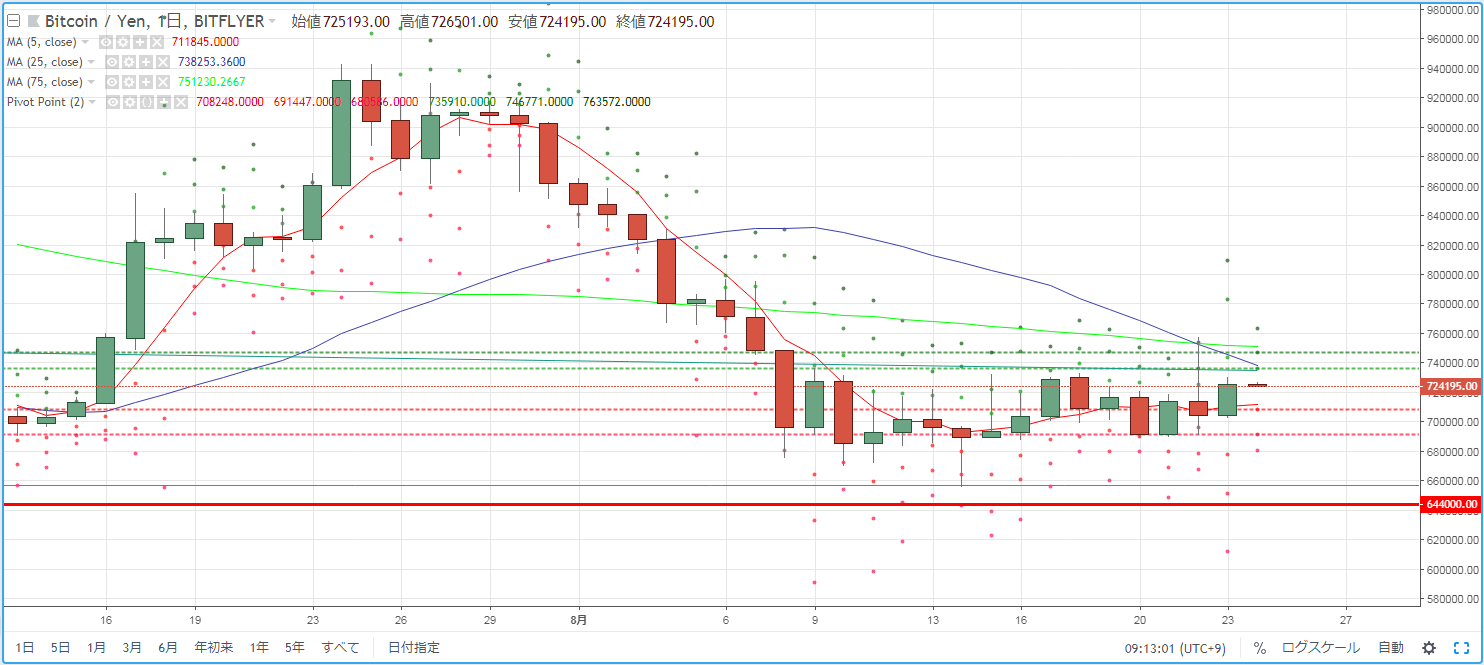Switch range to 年初来
The image size is (1484, 665).
click(213, 647)
